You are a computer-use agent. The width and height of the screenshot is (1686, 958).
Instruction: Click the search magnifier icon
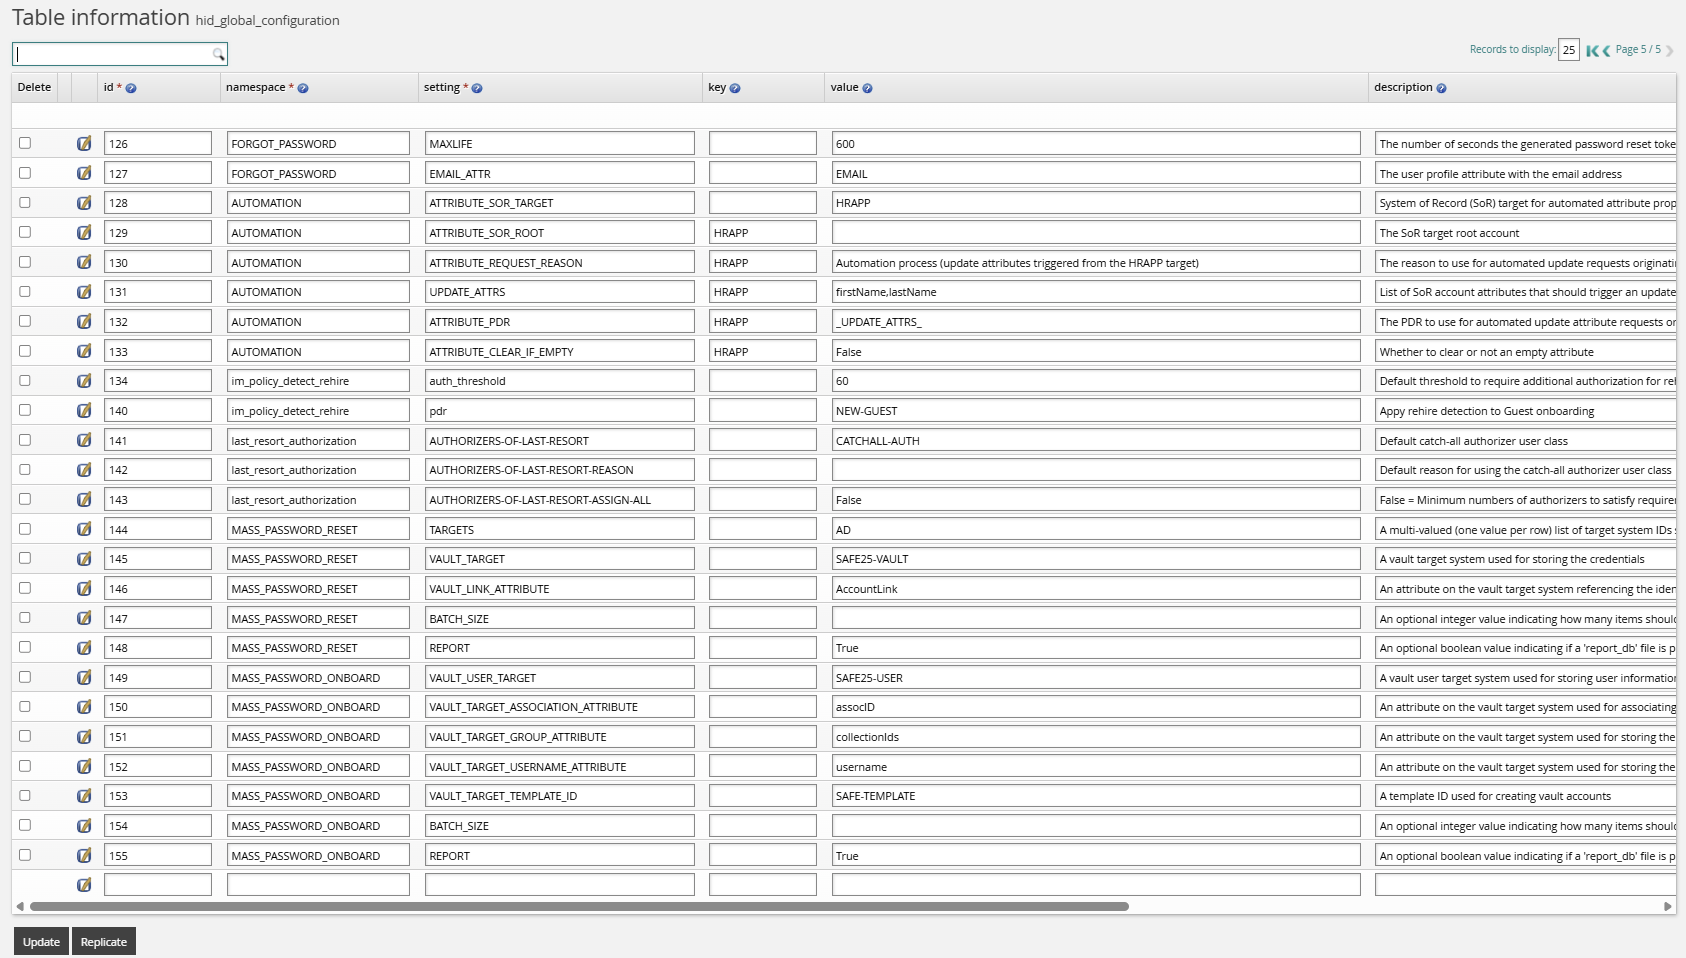pyautogui.click(x=218, y=55)
